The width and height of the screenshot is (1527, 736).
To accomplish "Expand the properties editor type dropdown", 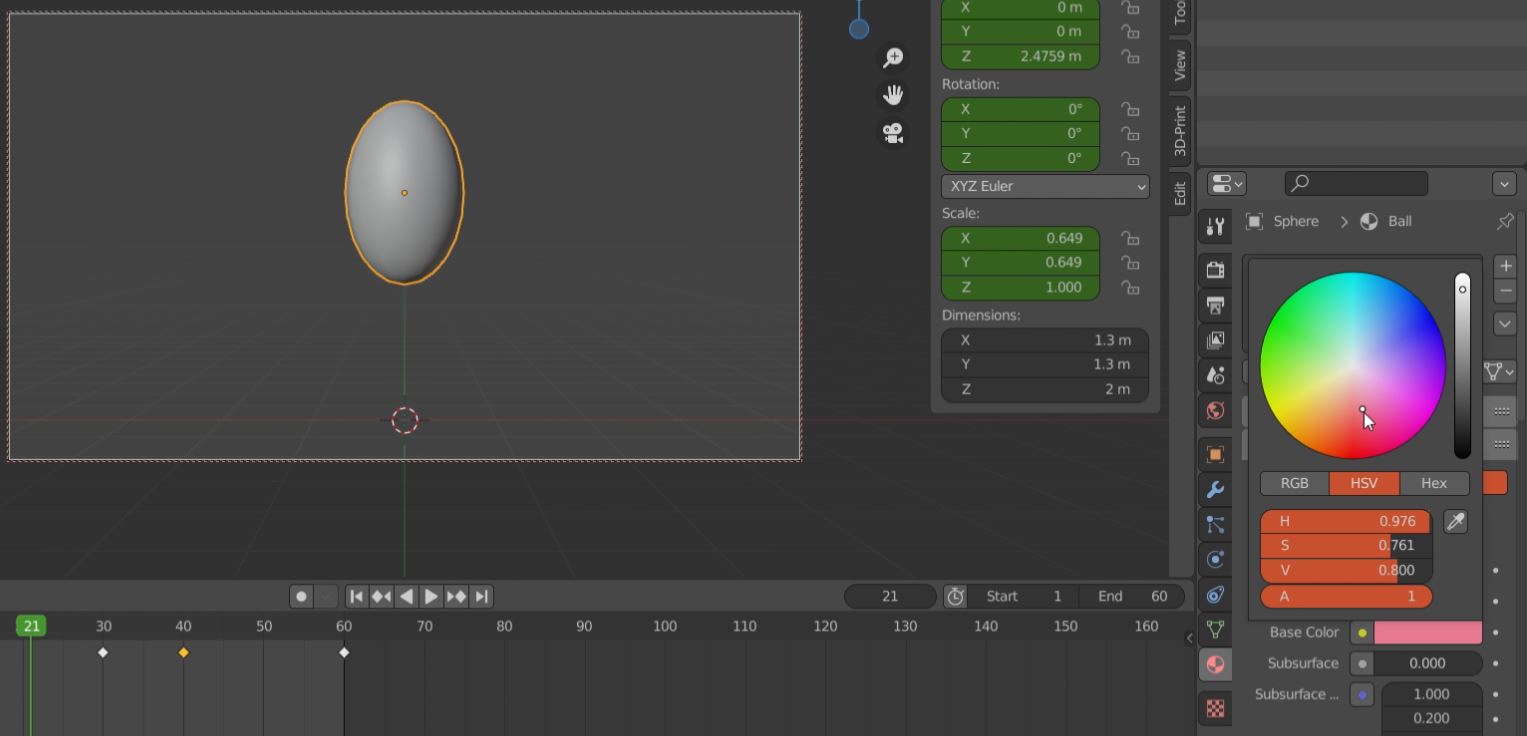I will pos(1226,184).
